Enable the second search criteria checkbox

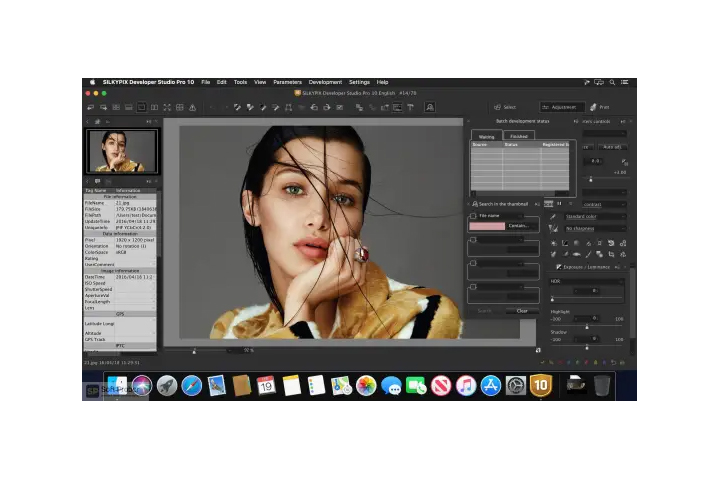click(473, 239)
